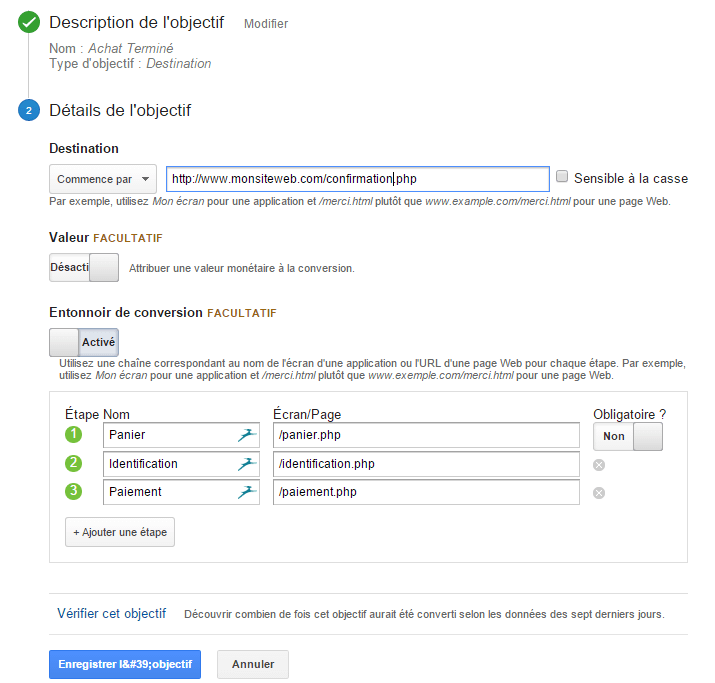Click the blue step 2 circle icon
This screenshot has width=715, height=683.
tap(28, 110)
